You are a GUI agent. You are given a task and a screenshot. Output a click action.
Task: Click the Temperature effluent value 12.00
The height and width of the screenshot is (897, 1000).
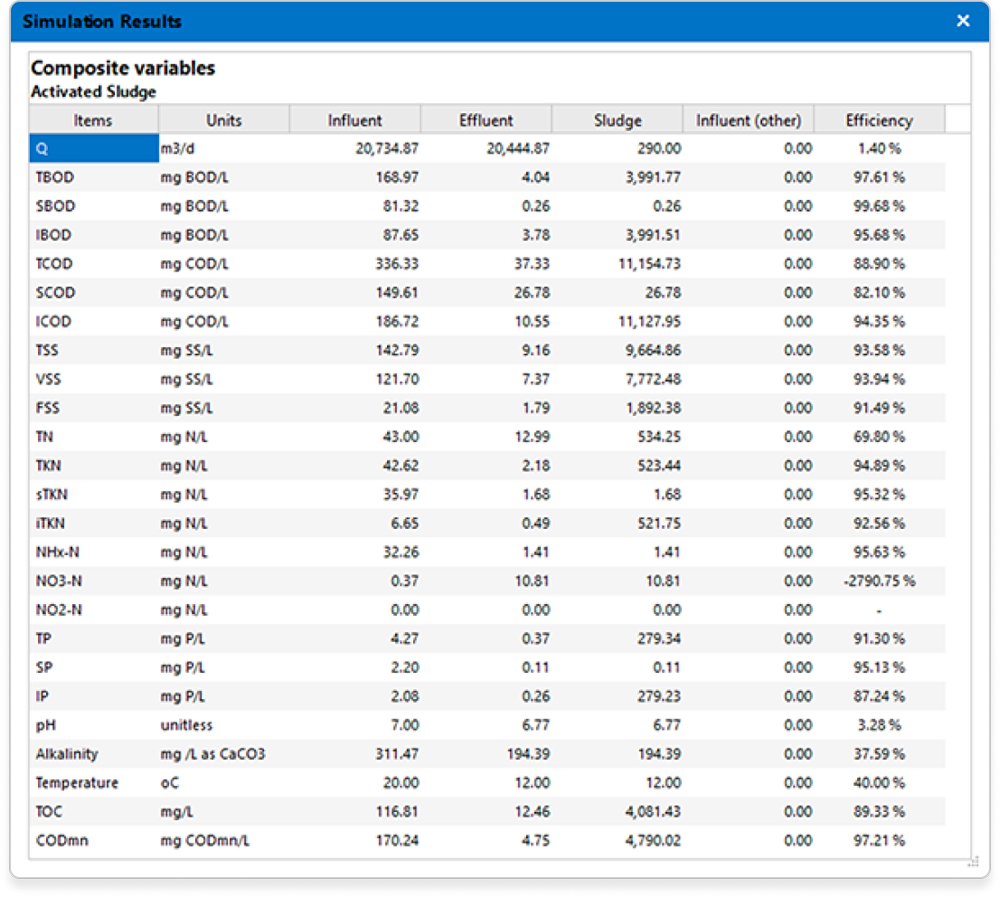click(530, 783)
